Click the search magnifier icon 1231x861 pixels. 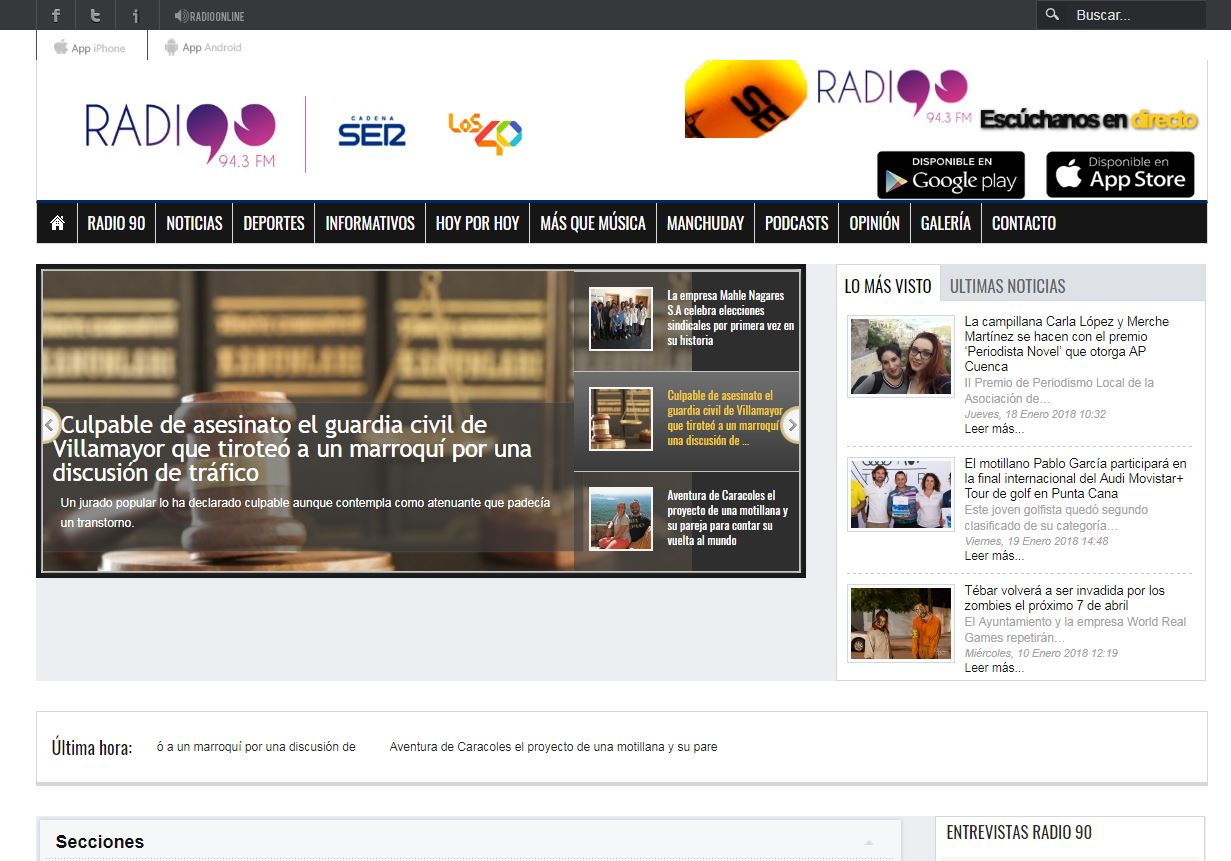point(1052,15)
